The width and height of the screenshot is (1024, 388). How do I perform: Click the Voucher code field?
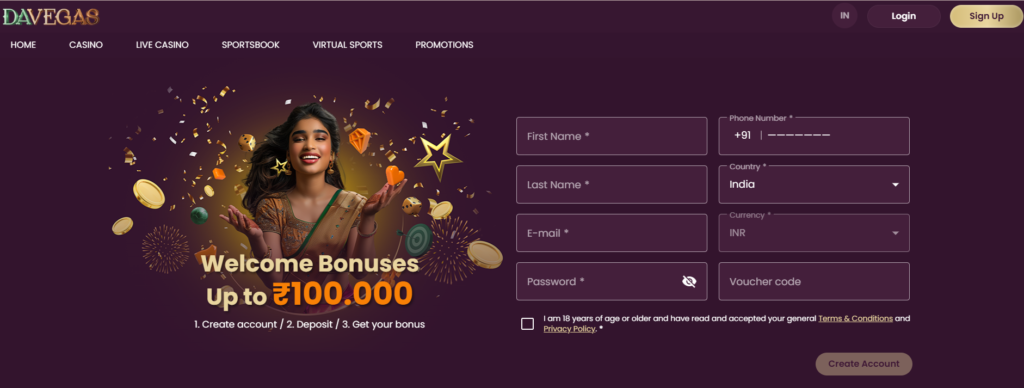pos(814,282)
